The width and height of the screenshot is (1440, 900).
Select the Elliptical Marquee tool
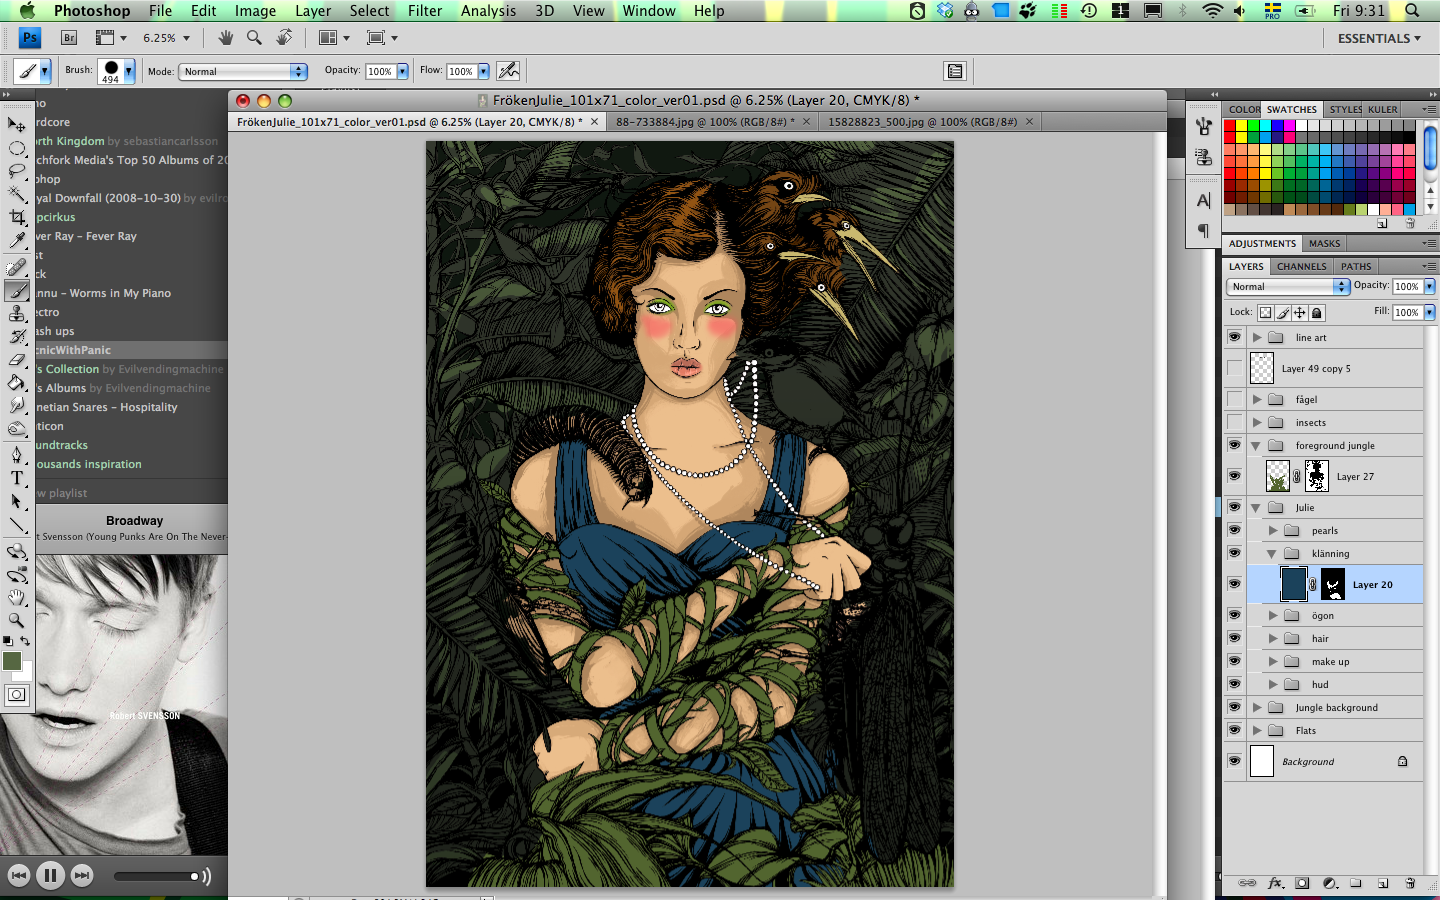[16, 148]
